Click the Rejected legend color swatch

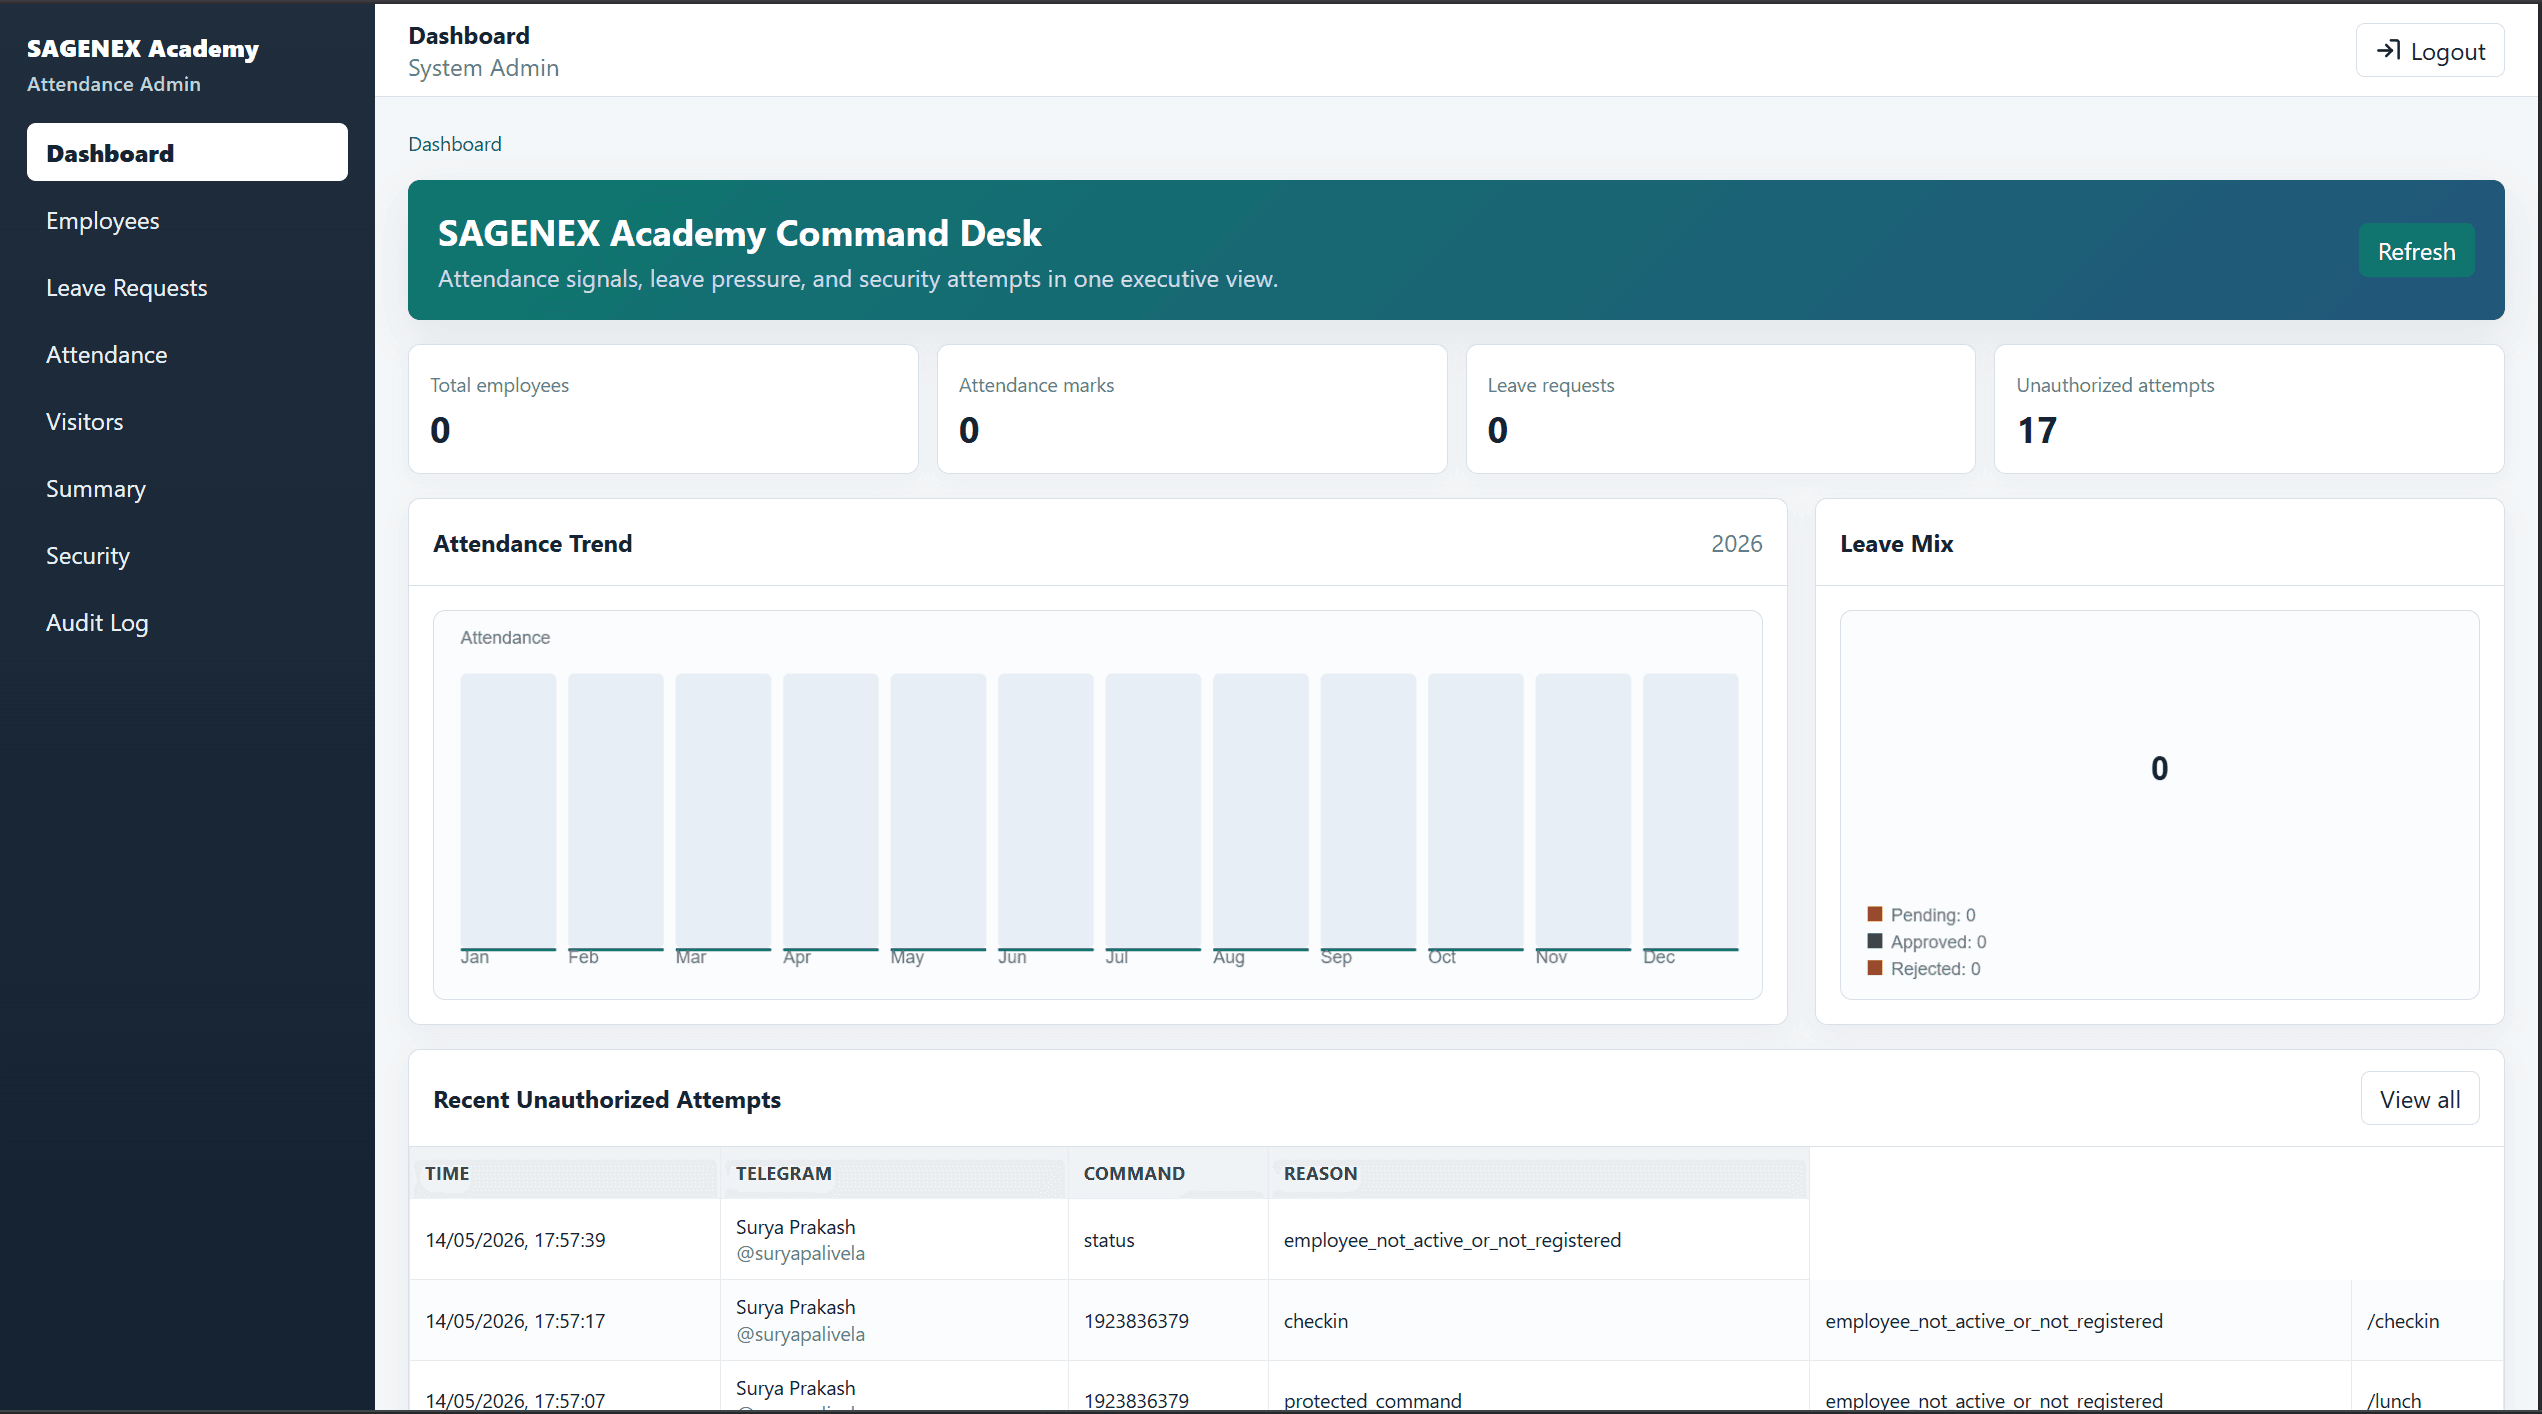1875,968
